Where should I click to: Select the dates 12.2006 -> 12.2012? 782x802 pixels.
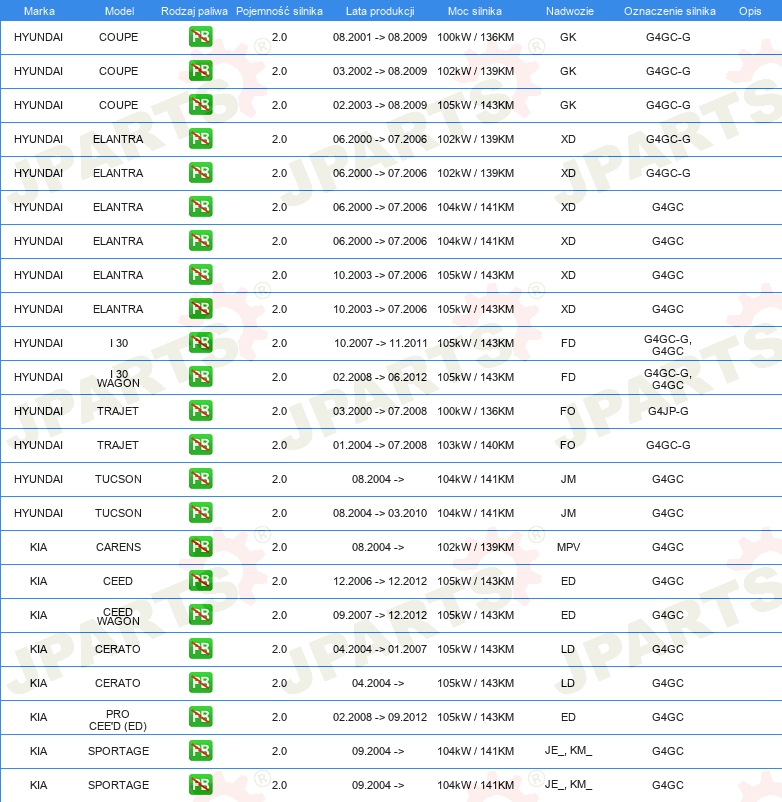point(380,581)
